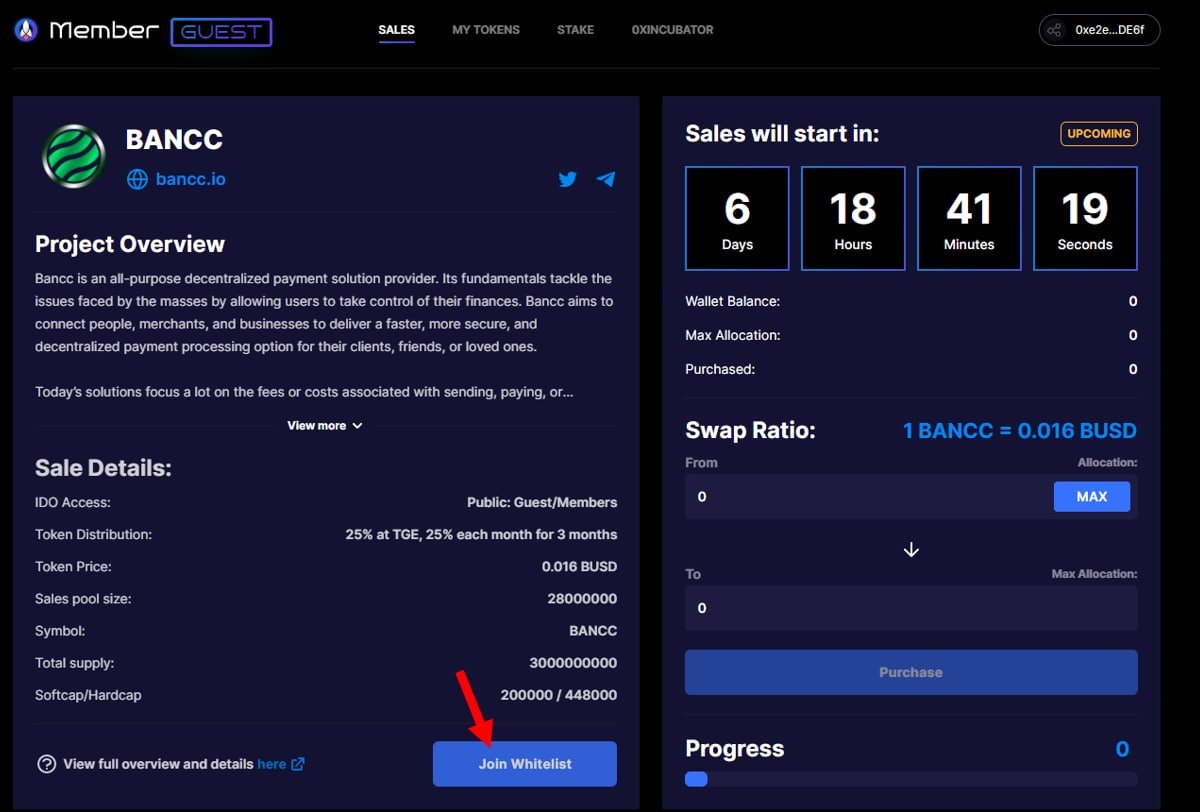
Task: Click the 'Public: Guest/Members' IDO access value
Action: point(542,502)
